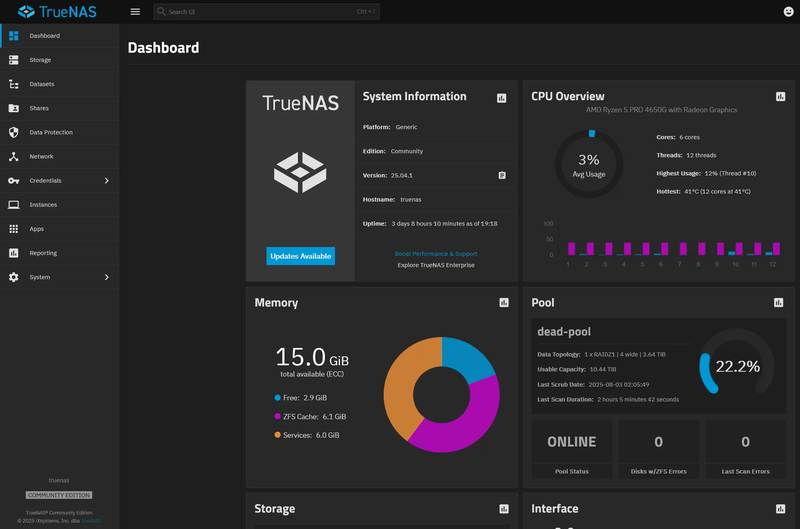
Task: Open Boost Performance & Support link
Action: [x=436, y=254]
